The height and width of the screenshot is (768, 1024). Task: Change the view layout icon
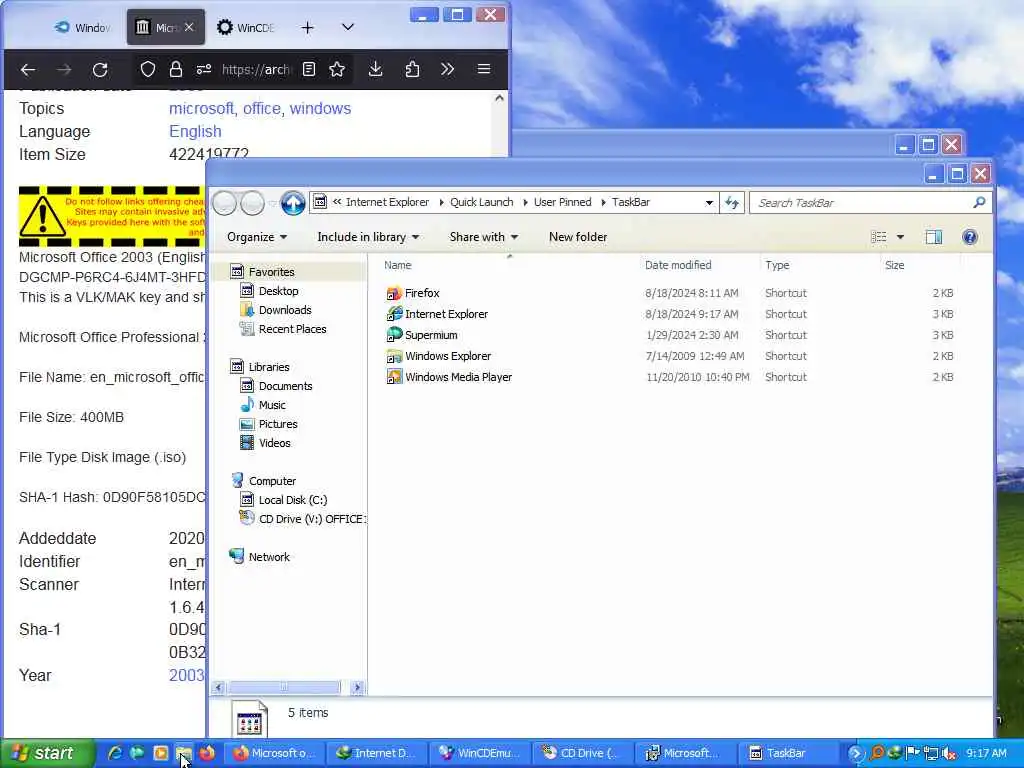(x=879, y=237)
